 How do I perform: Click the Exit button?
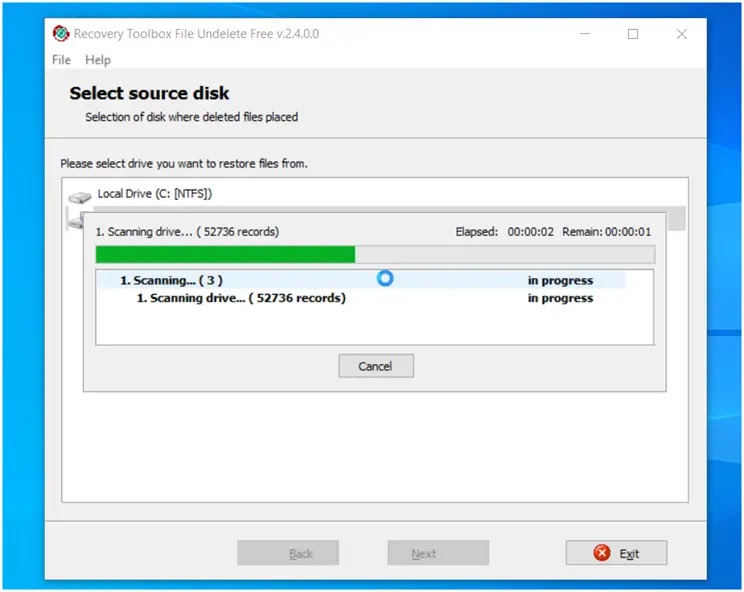(x=616, y=553)
